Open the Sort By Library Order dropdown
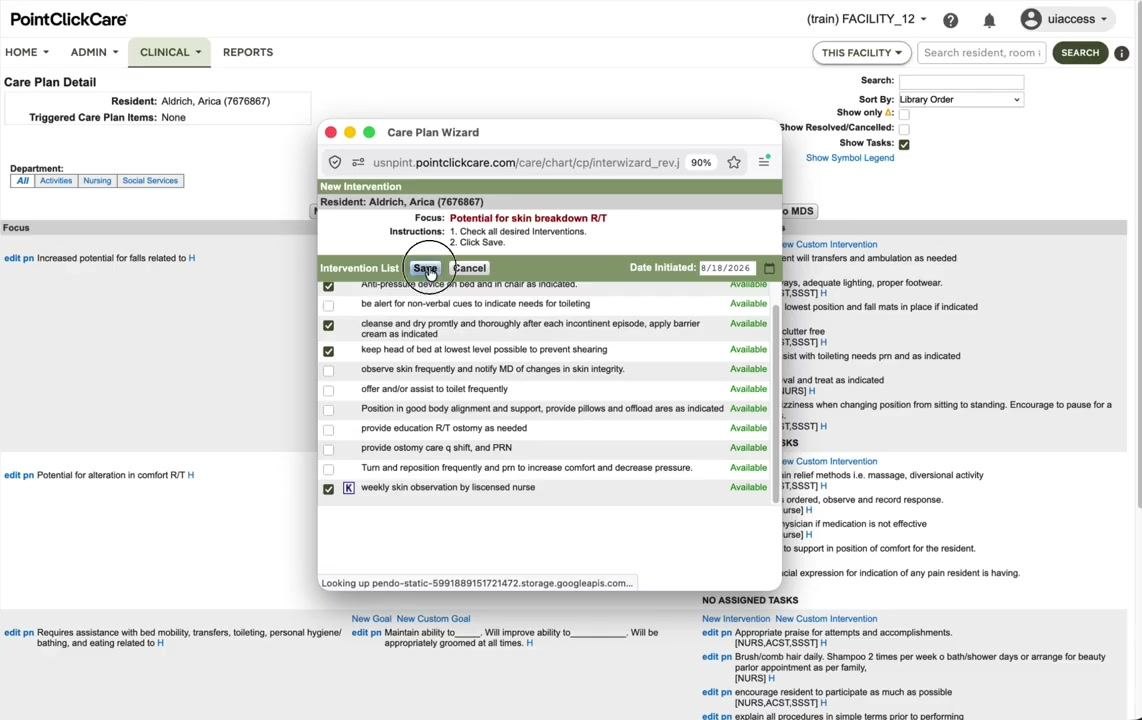Screen dimensions: 1142x720 pyautogui.click(x=960, y=100)
